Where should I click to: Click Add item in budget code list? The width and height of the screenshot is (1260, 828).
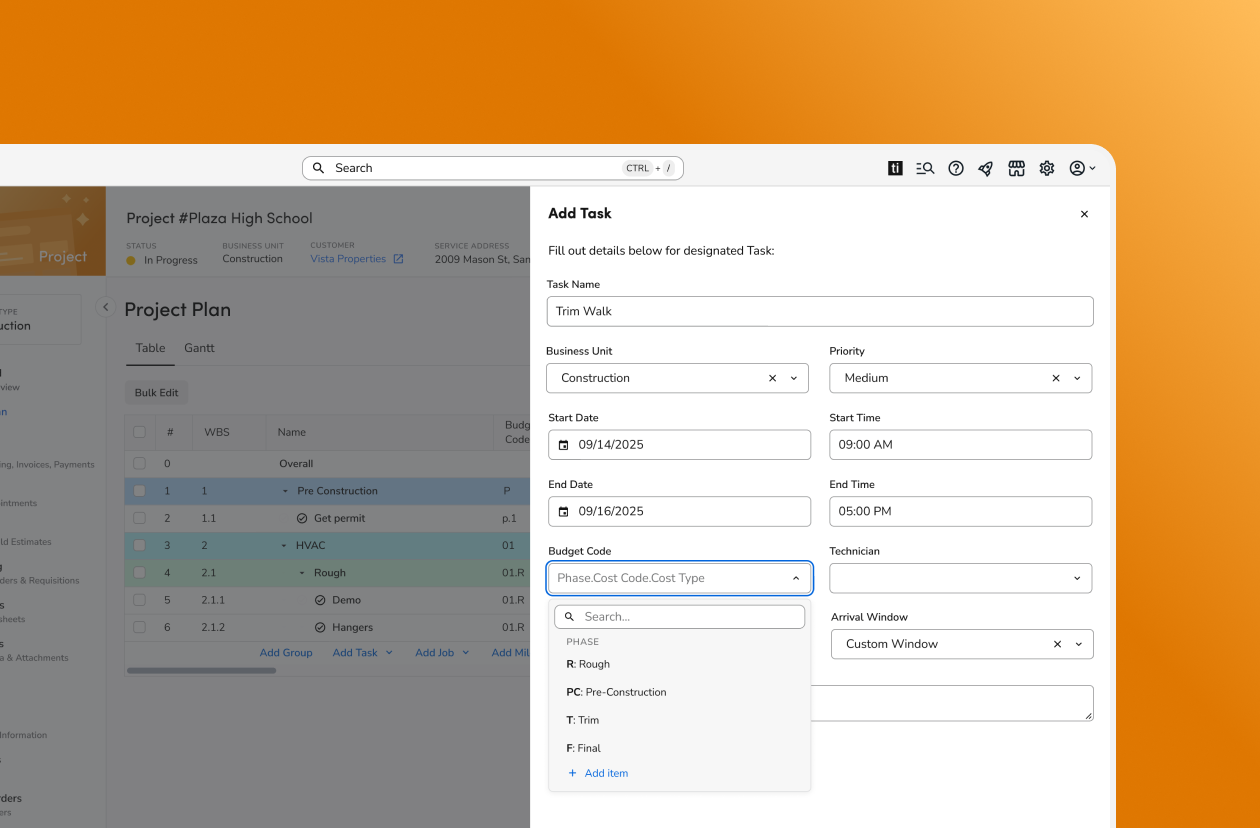[x=606, y=773]
